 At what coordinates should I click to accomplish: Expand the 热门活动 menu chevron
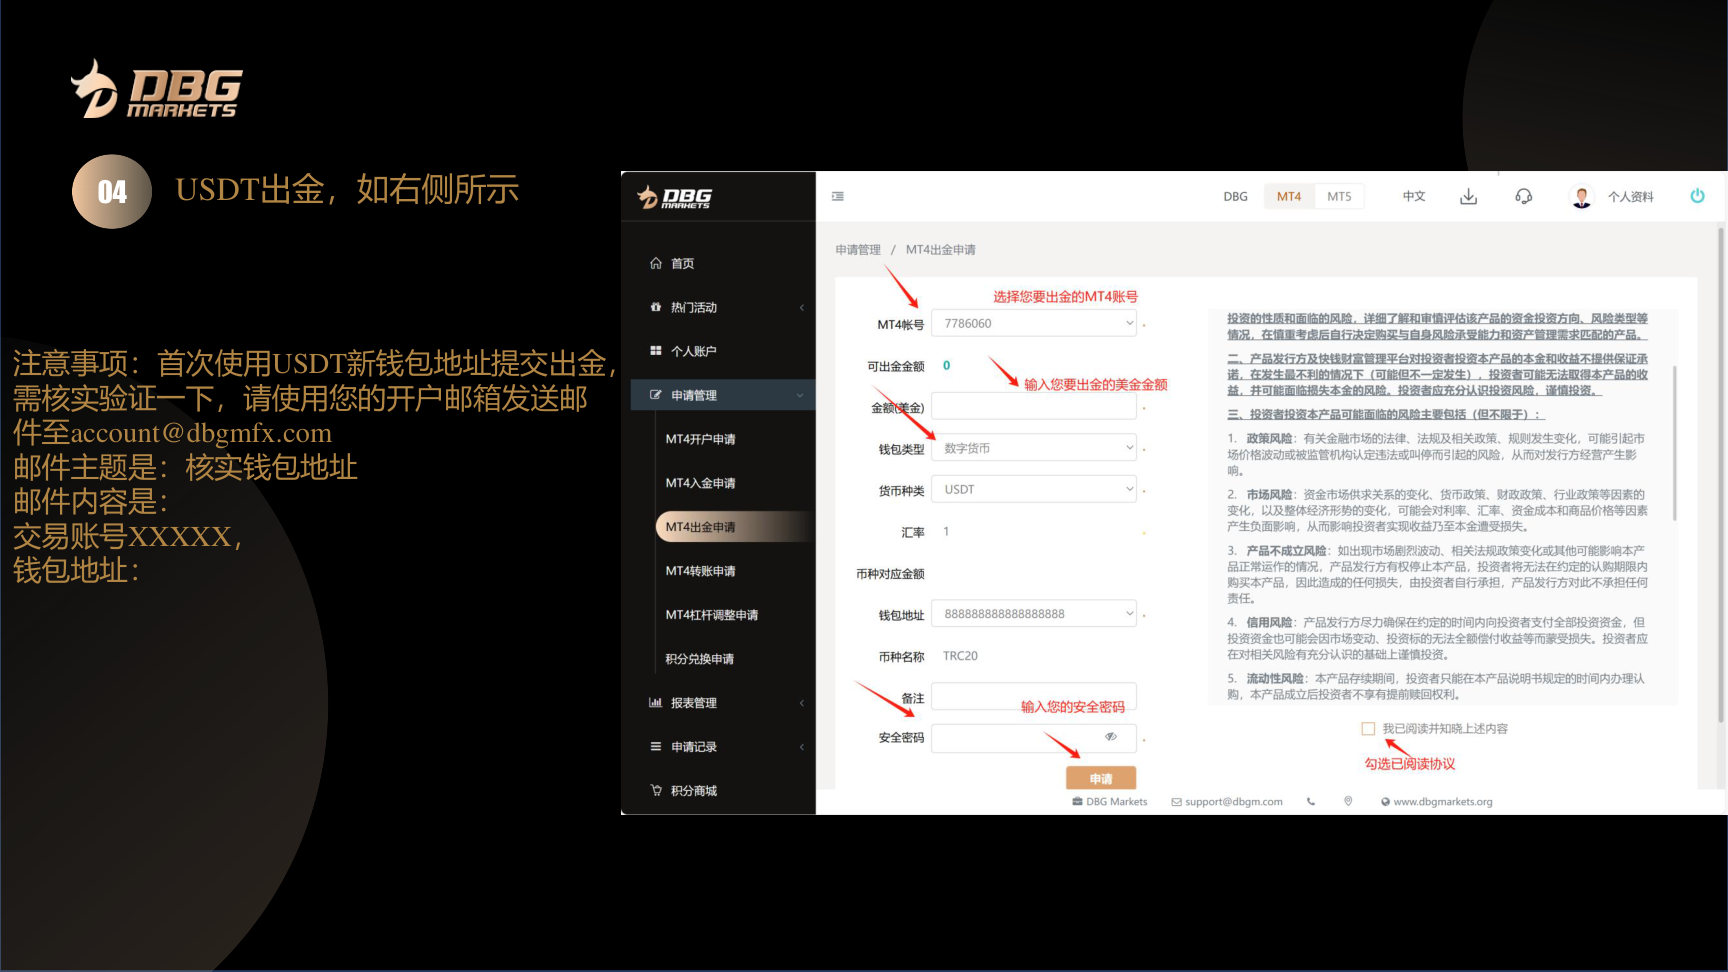[x=802, y=307]
